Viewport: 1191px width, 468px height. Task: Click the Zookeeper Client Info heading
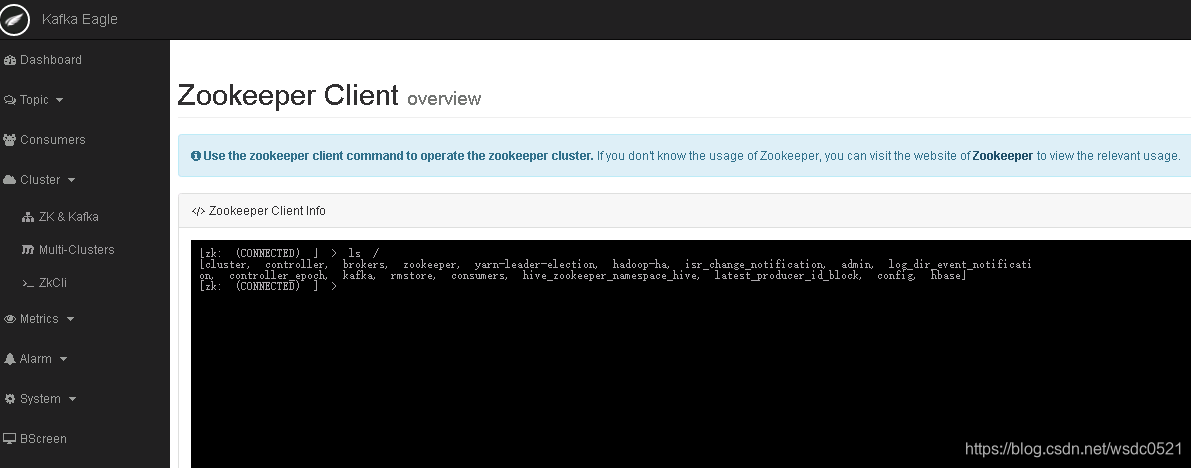267,211
